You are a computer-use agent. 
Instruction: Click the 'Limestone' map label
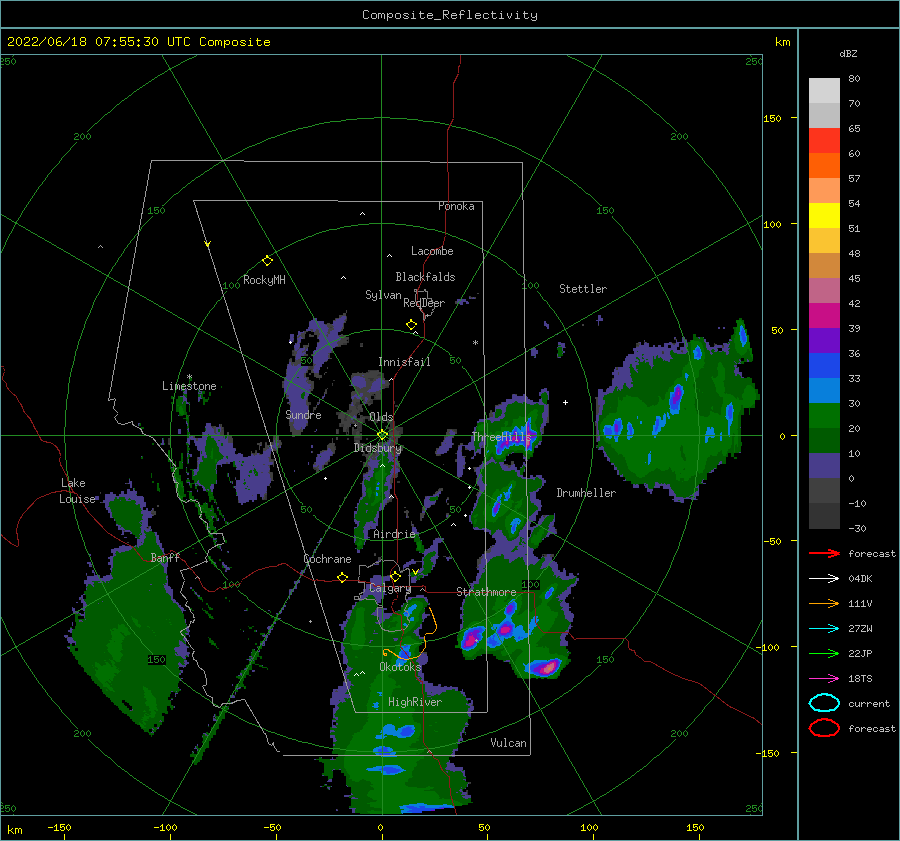tap(189, 386)
